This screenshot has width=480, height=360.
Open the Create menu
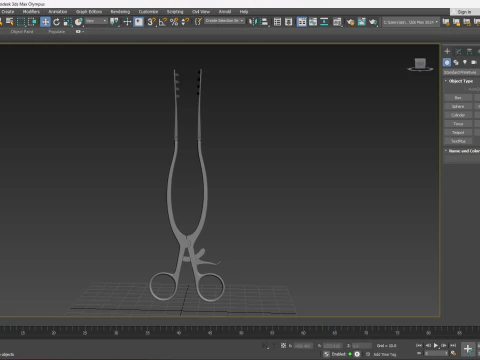[x=8, y=12]
